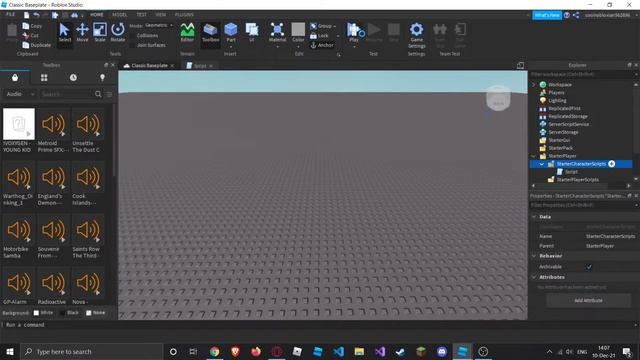Select Lighting in the Explorer
Screen dimensions: 640x360
557,100
